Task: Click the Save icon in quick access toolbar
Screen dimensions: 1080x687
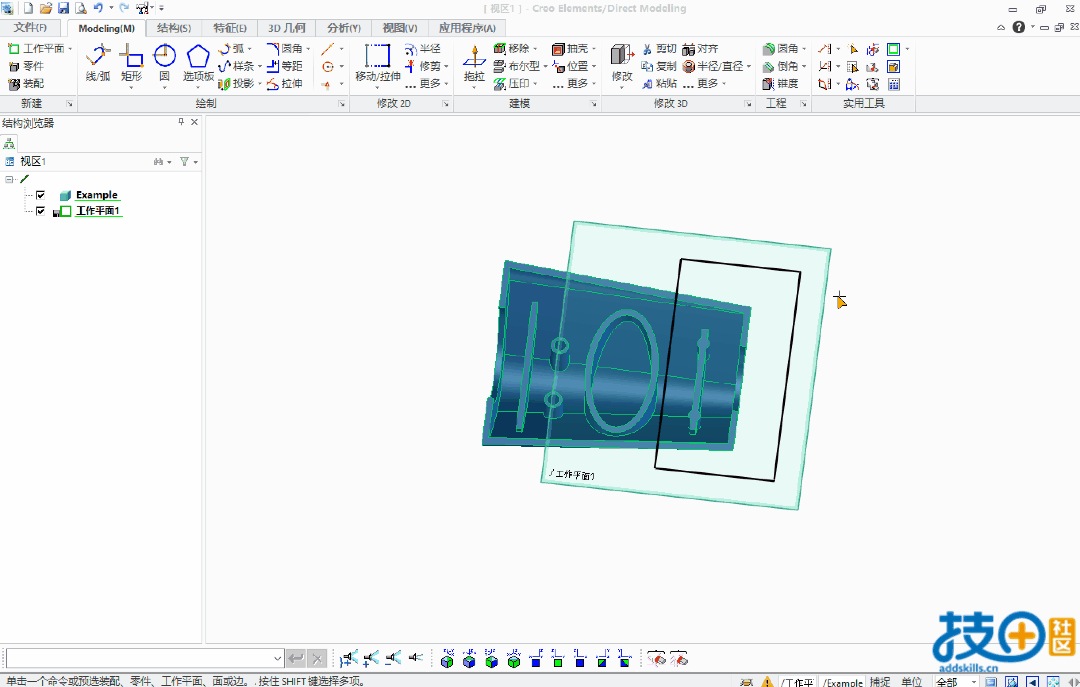Action: (x=63, y=8)
